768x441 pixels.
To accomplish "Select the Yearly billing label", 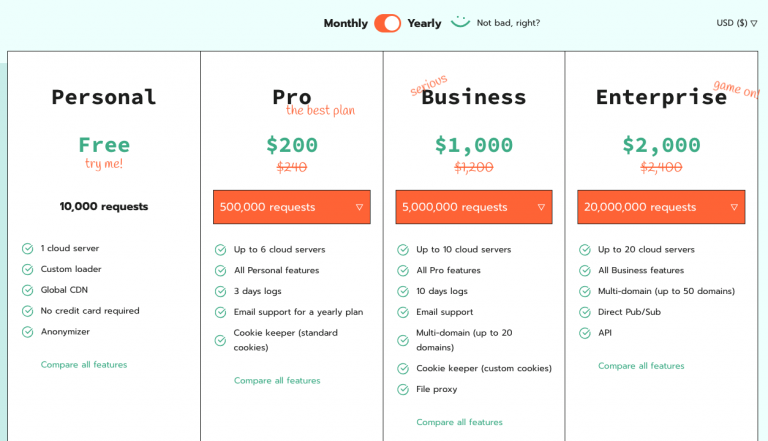I will 424,23.
